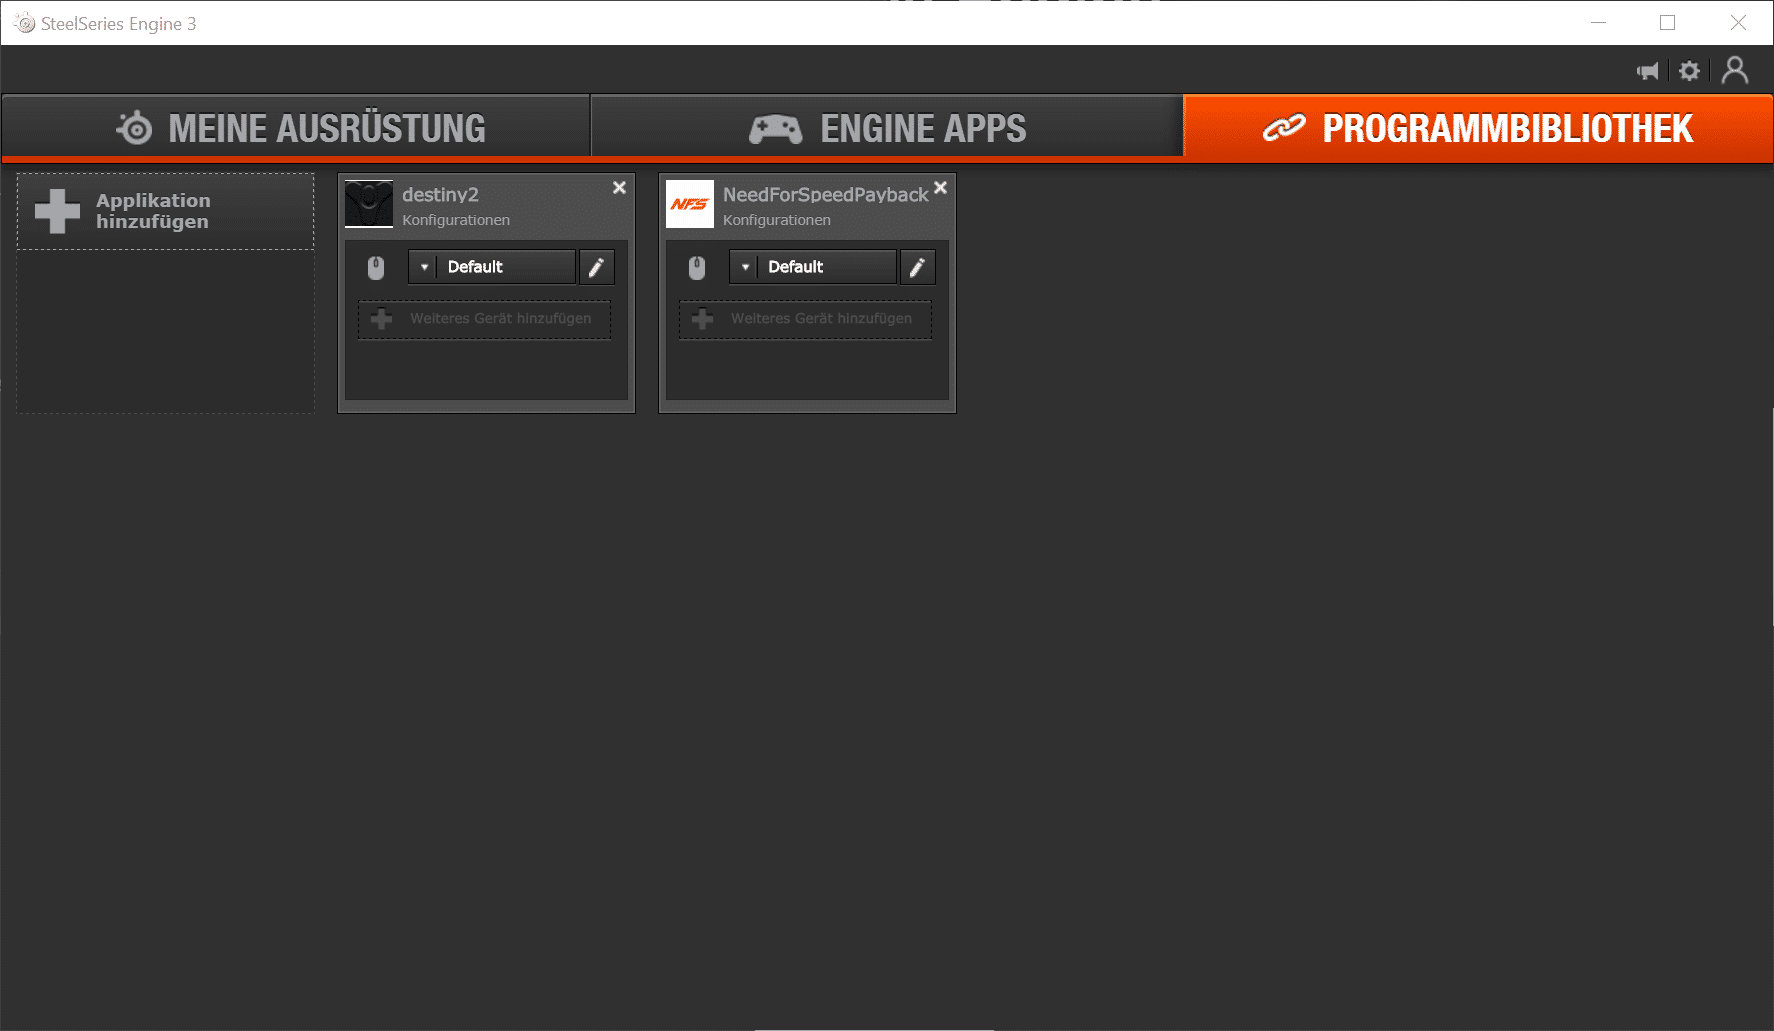
Task: Click the destiny2 game thumbnail
Action: click(369, 204)
